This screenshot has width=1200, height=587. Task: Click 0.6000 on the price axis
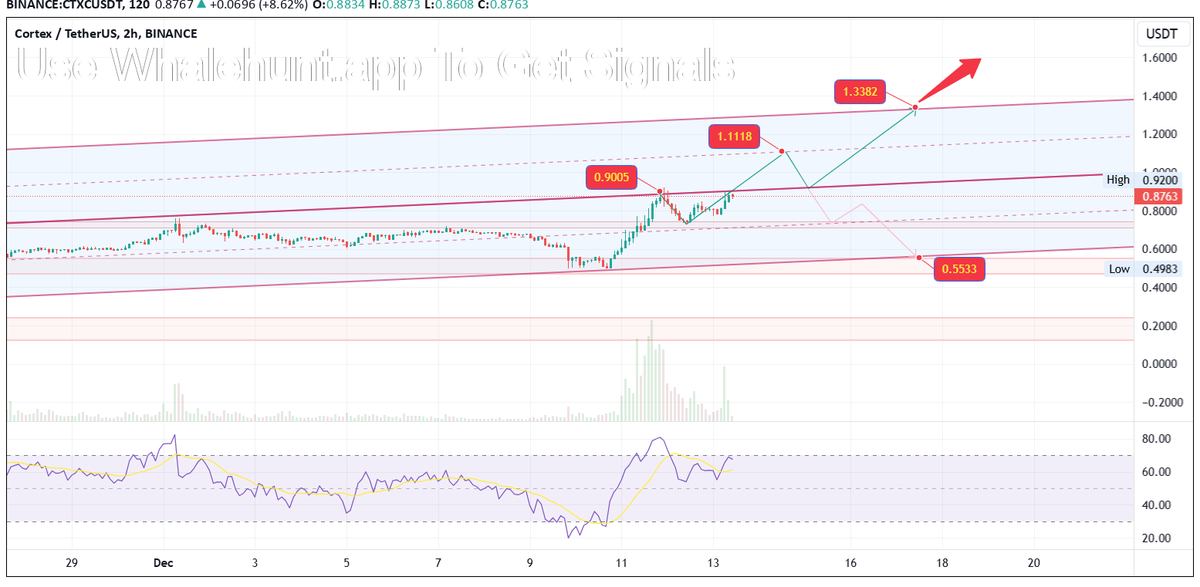tap(1160, 250)
